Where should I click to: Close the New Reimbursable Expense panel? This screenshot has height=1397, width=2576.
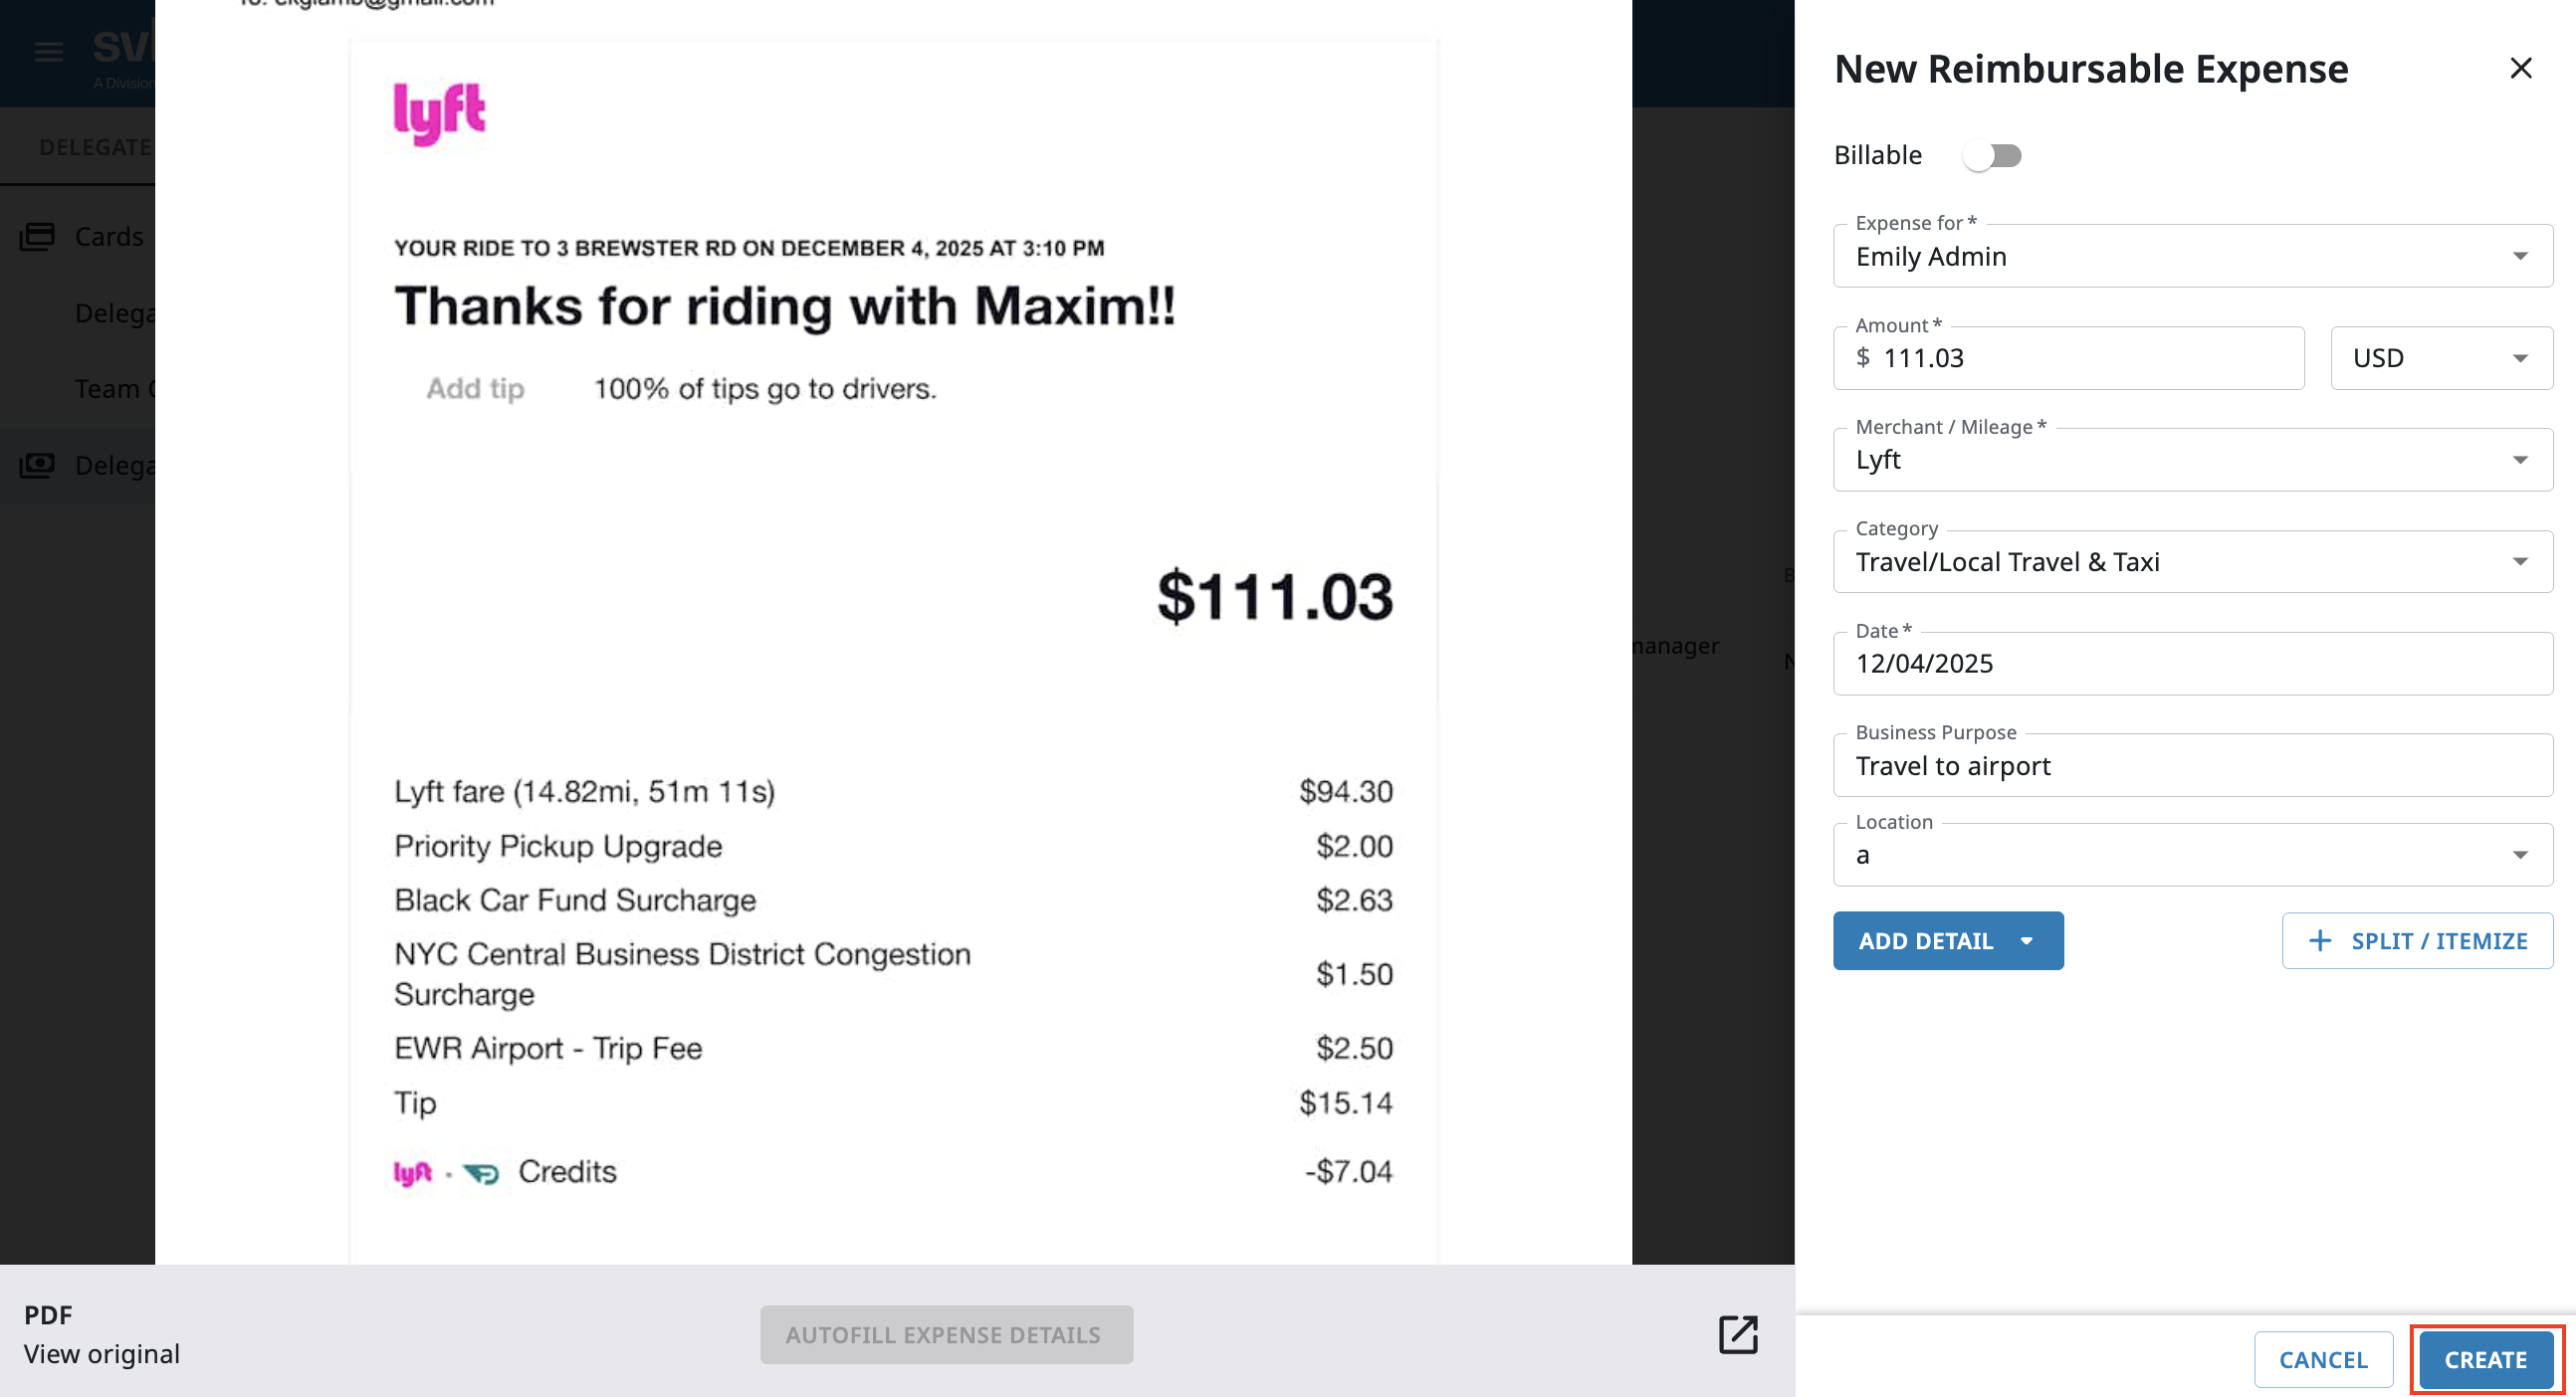pos(2520,68)
